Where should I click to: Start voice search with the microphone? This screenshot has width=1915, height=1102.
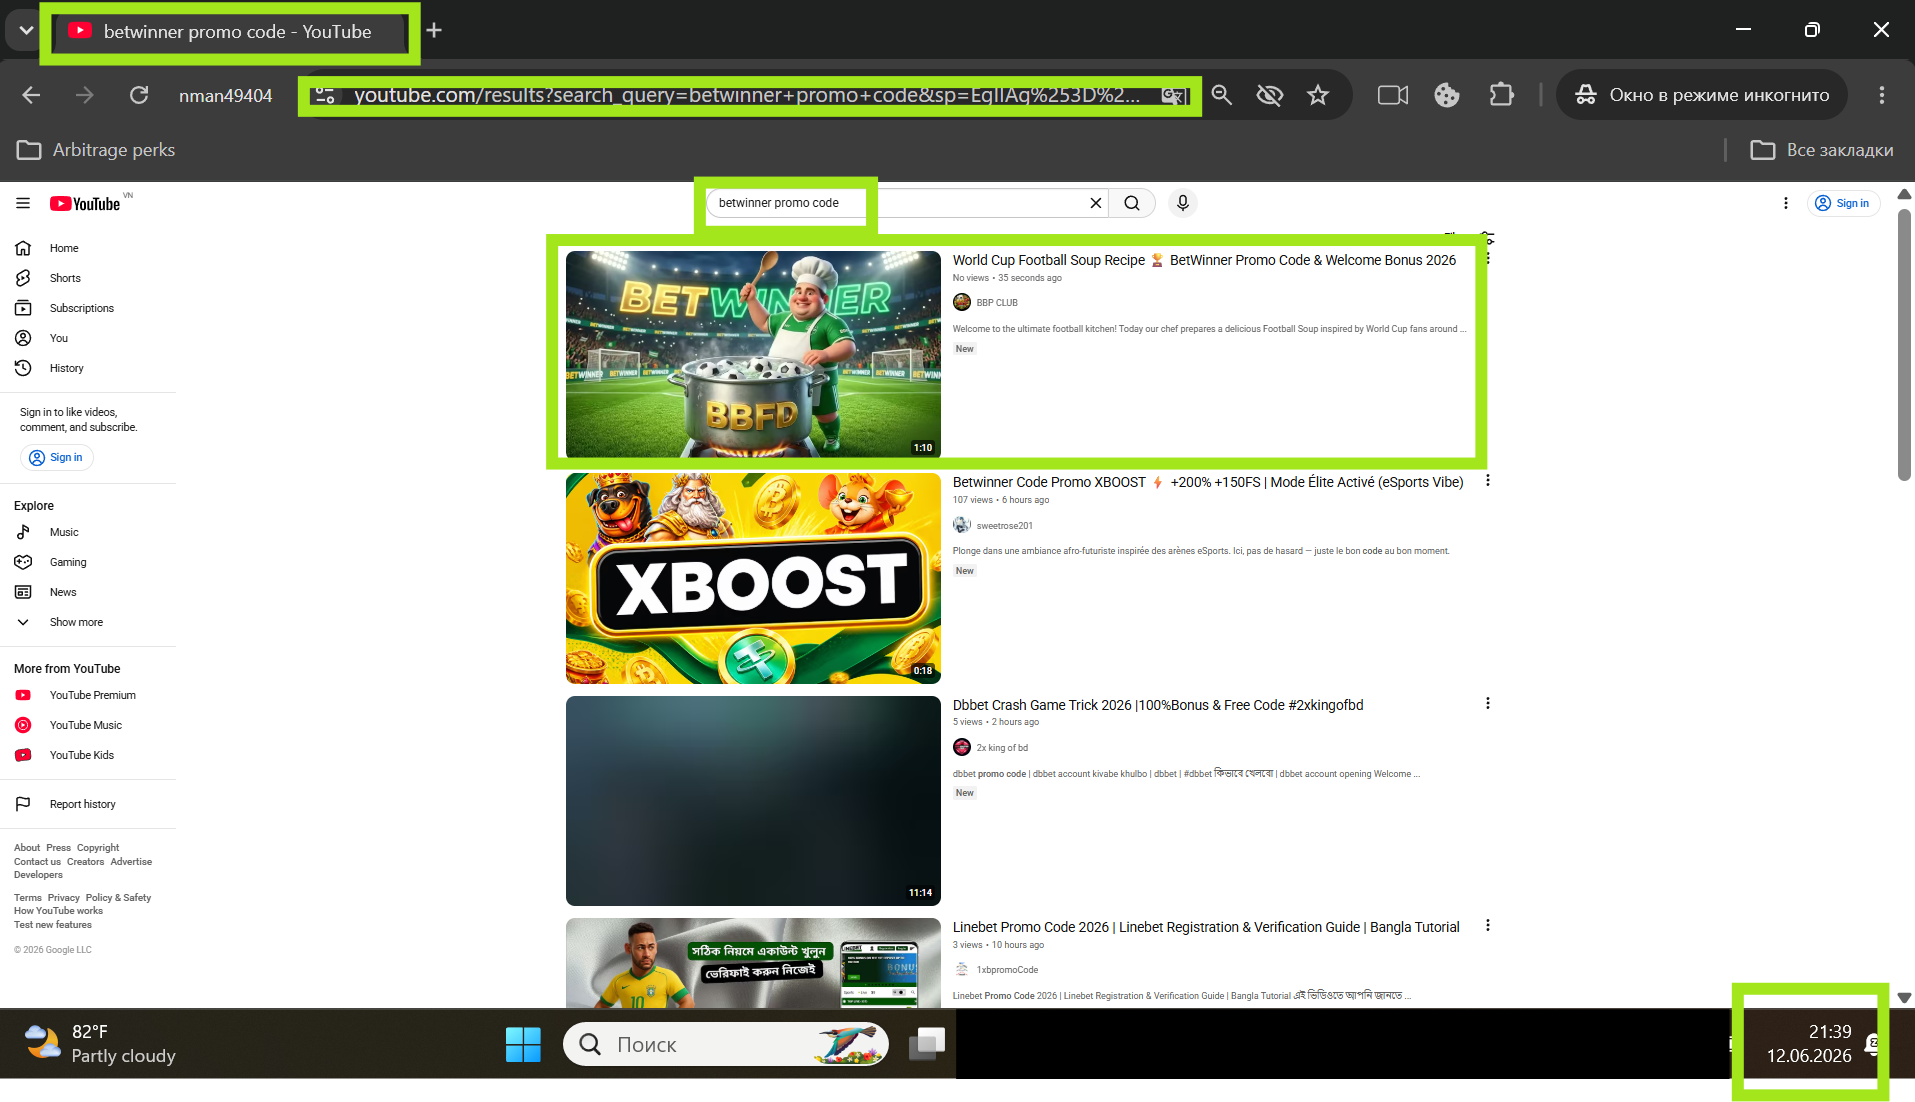pos(1183,203)
